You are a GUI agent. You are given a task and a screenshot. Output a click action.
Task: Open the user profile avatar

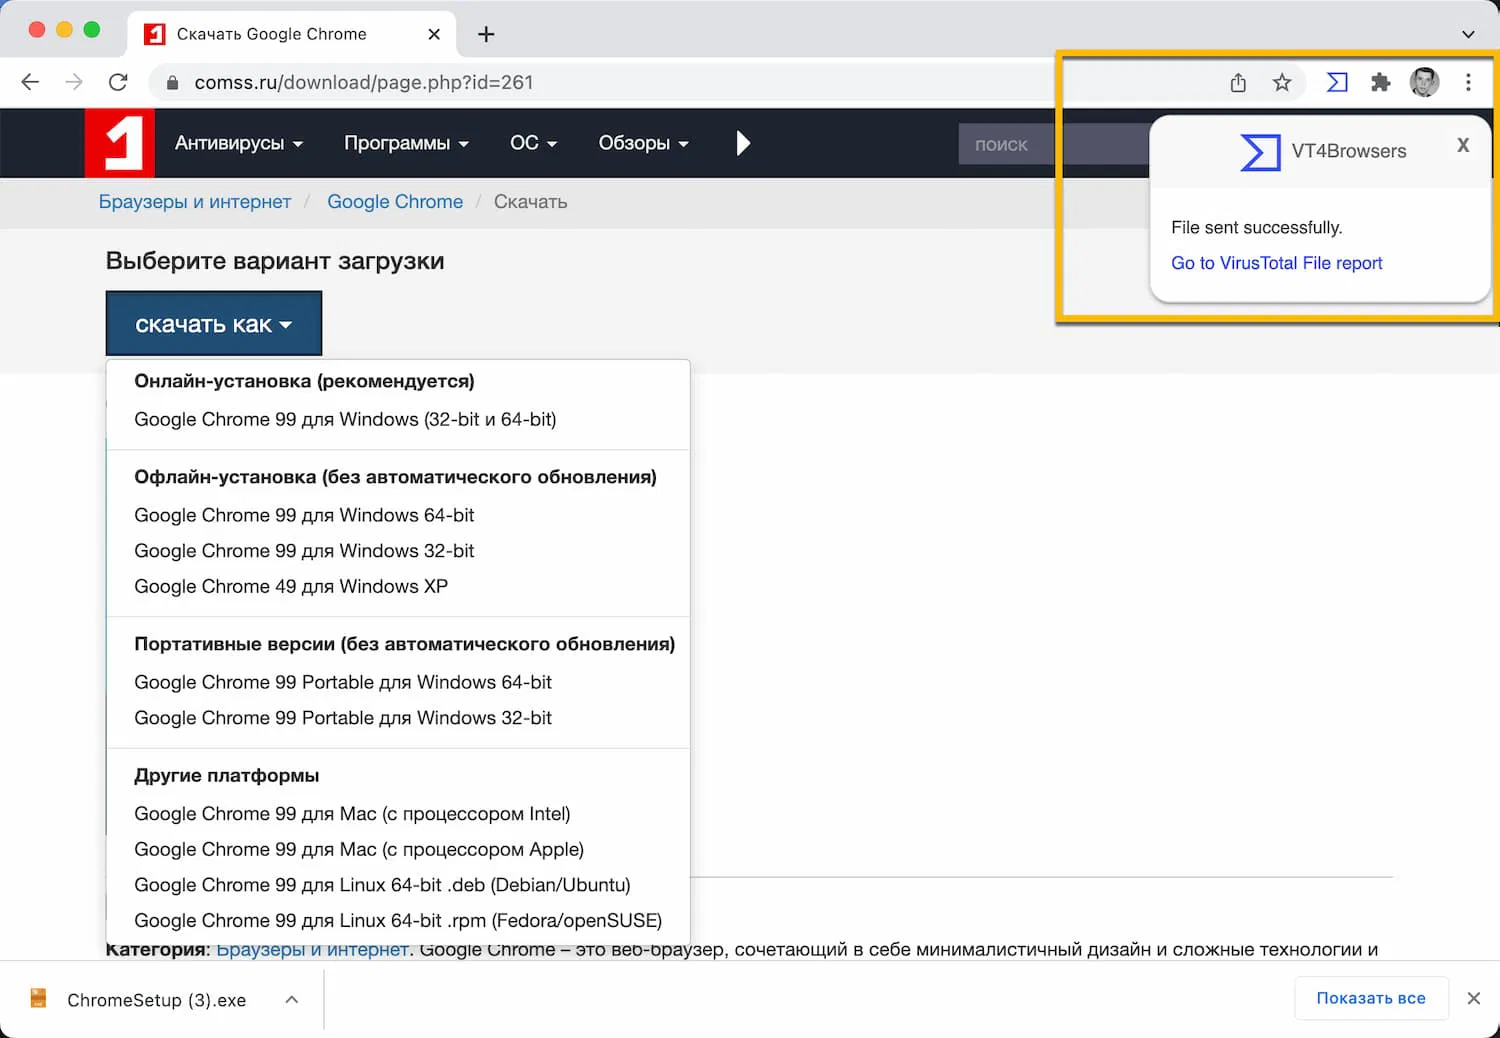(1424, 82)
